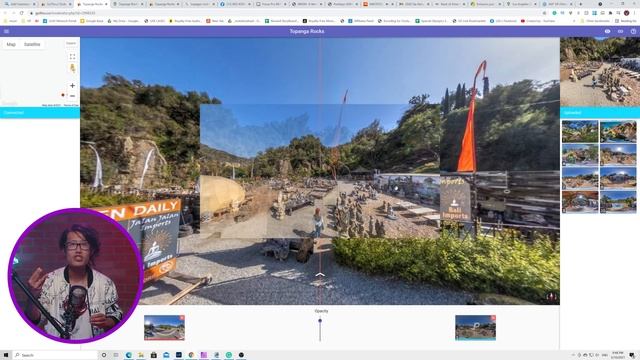Viewport: 640px width, 360px height.
Task: Reload the browser page
Action: (22, 13)
